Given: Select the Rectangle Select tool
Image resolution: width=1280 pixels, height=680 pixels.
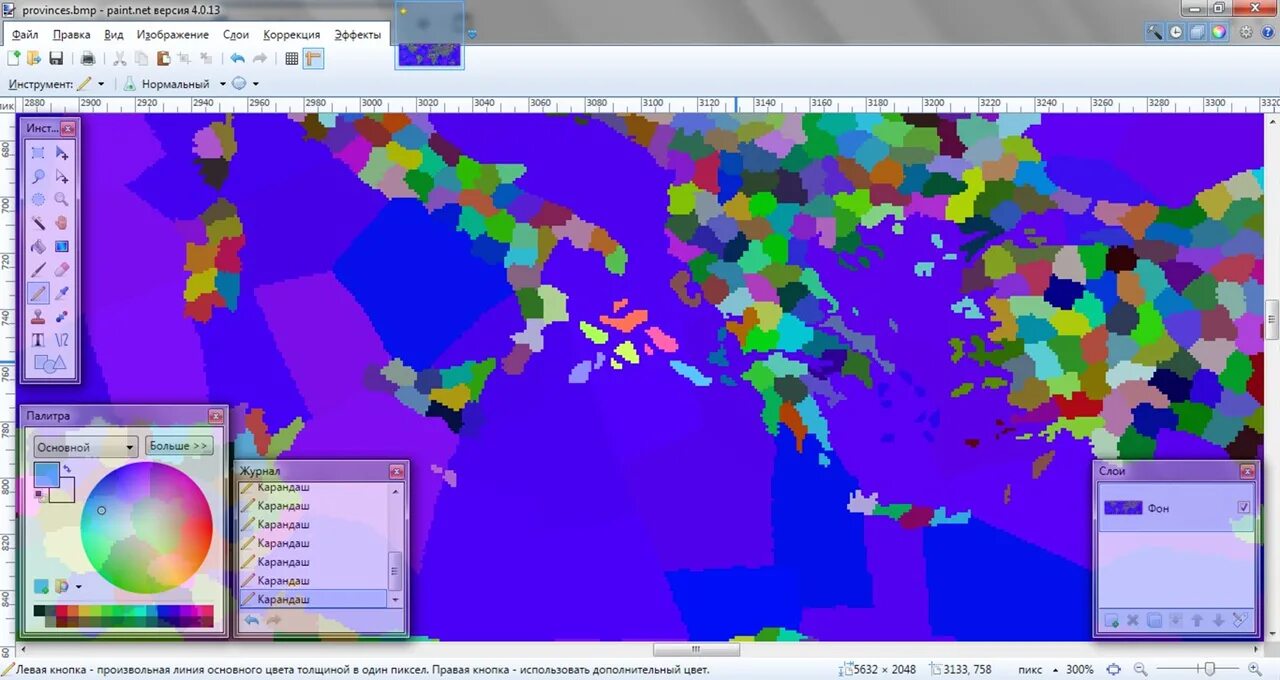Looking at the screenshot, I should coord(38,153).
